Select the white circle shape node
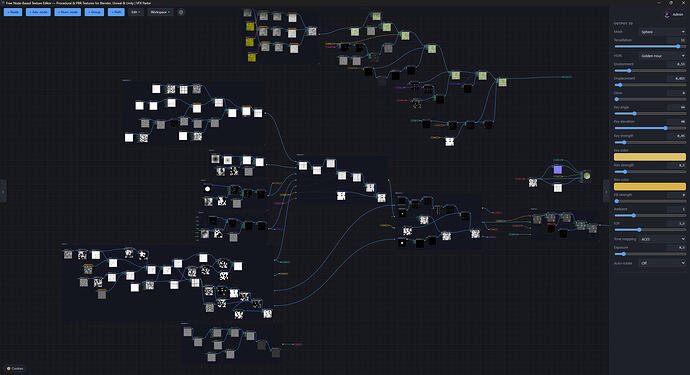Screen dimensions: 690x375 [207, 189]
